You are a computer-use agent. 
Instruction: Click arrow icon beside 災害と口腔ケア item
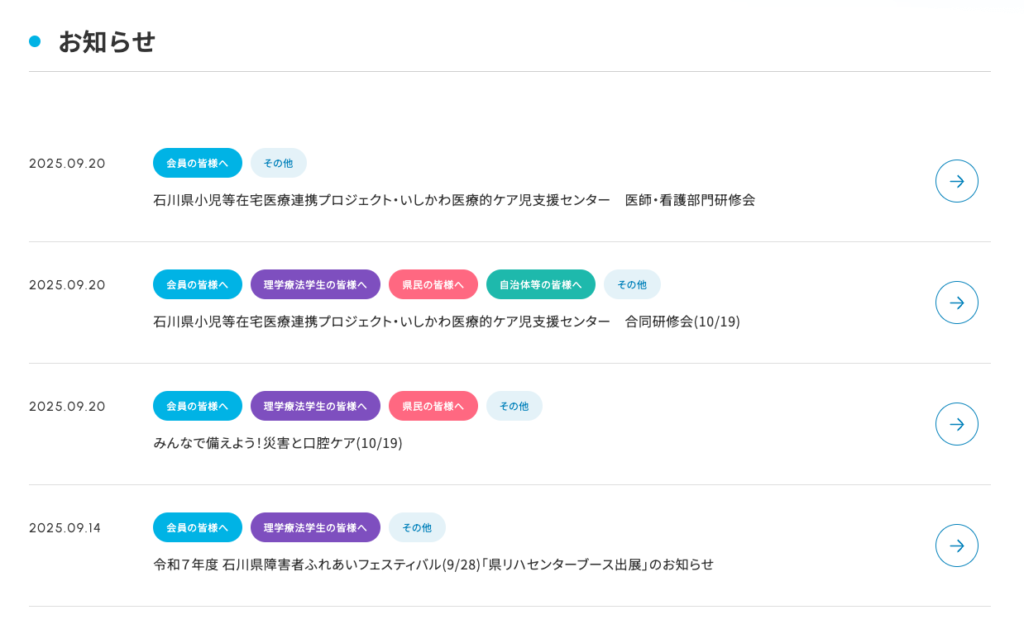coord(956,424)
